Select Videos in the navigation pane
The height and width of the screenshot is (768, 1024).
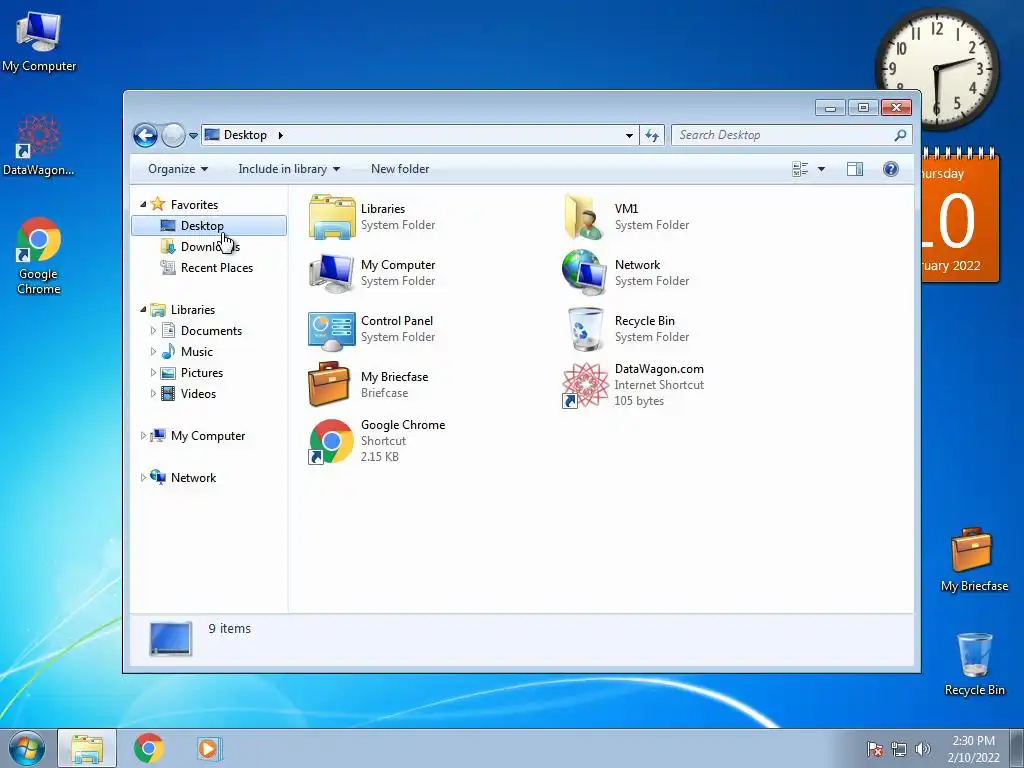[x=189, y=394]
